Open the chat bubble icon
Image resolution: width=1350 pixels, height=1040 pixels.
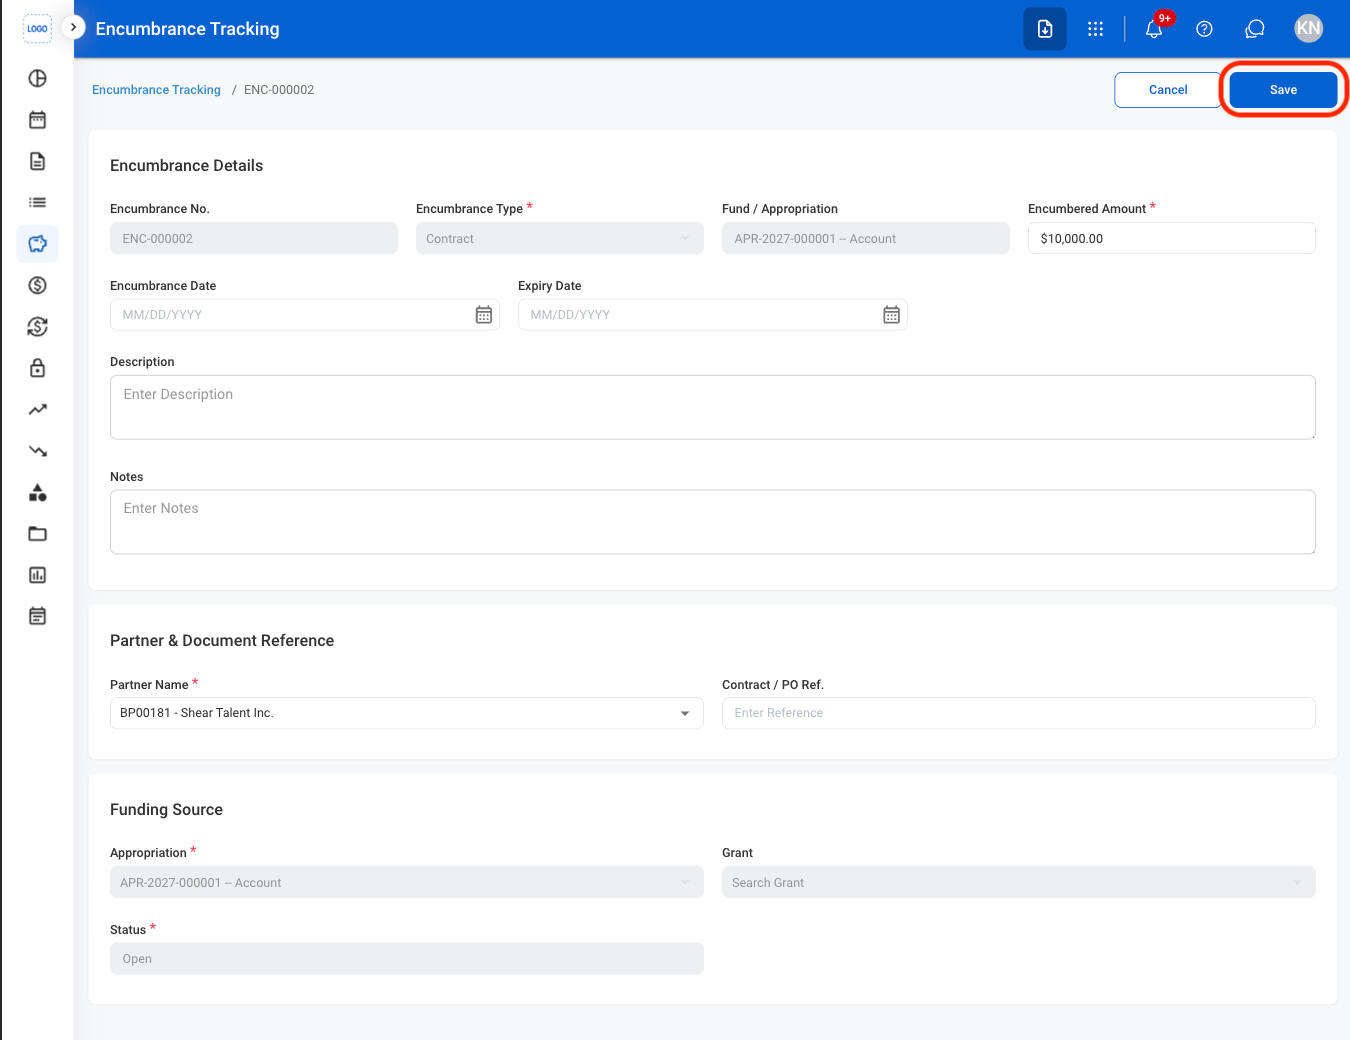pos(1255,29)
